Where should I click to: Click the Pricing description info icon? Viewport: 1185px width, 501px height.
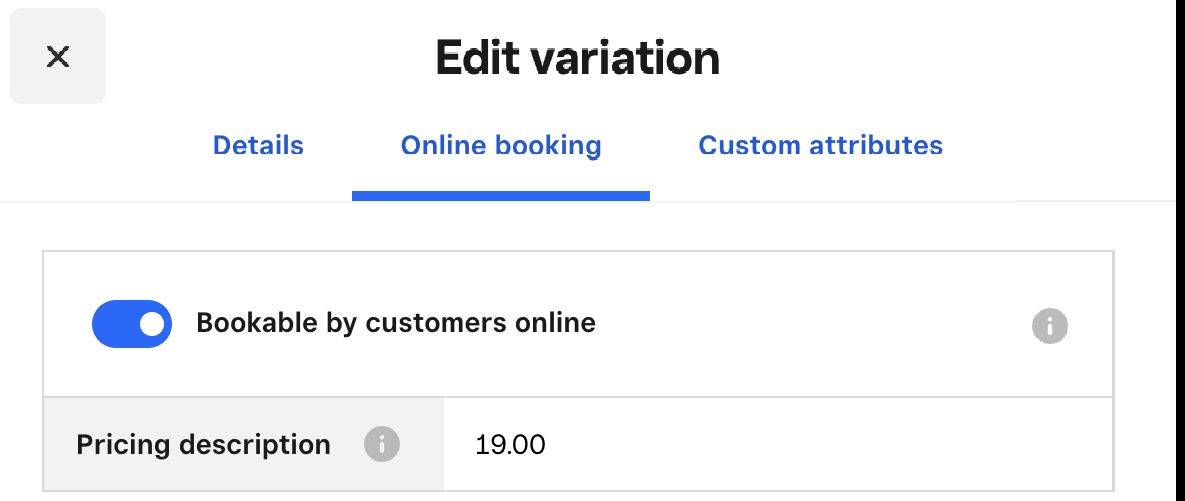(x=381, y=443)
